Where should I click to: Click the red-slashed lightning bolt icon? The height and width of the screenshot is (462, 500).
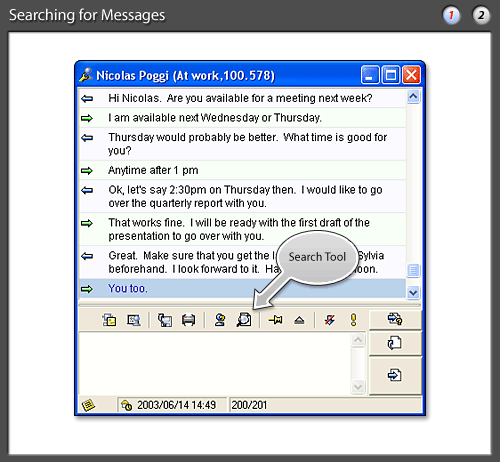pyautogui.click(x=330, y=320)
